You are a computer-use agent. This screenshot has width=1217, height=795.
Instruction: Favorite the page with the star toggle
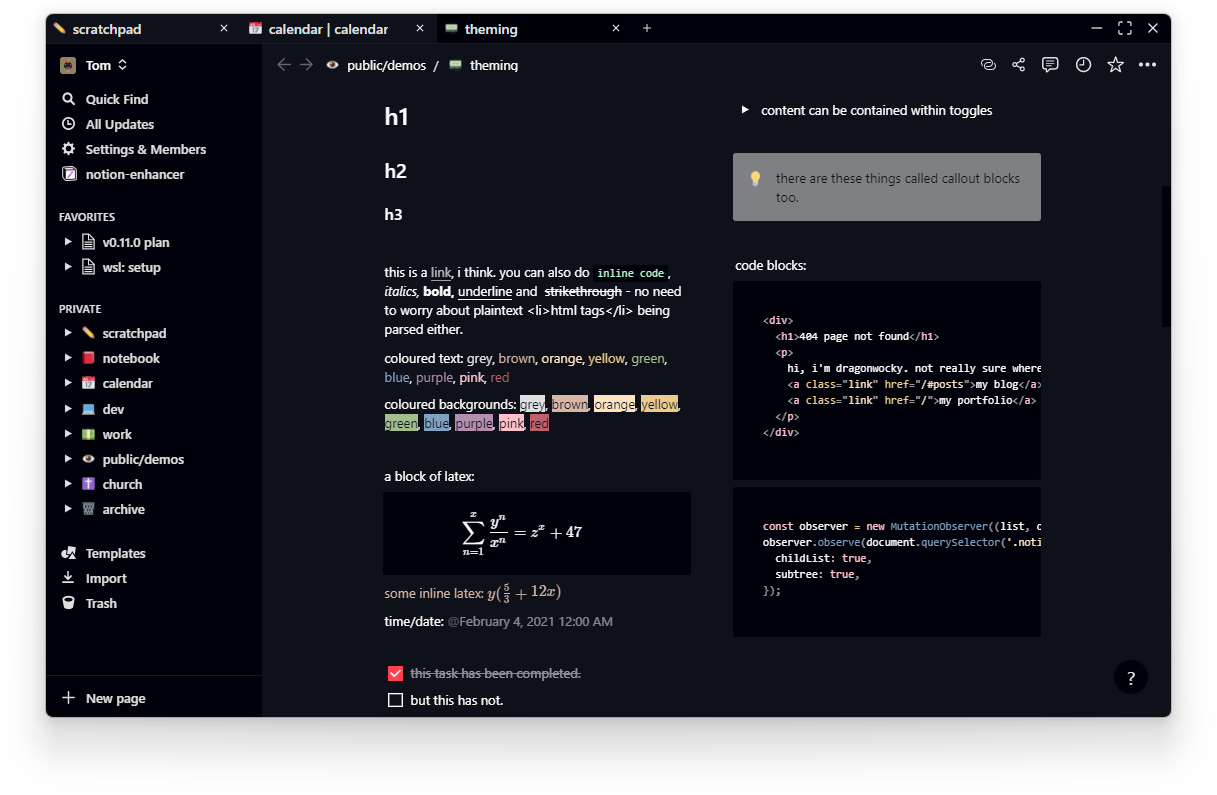tap(1115, 64)
